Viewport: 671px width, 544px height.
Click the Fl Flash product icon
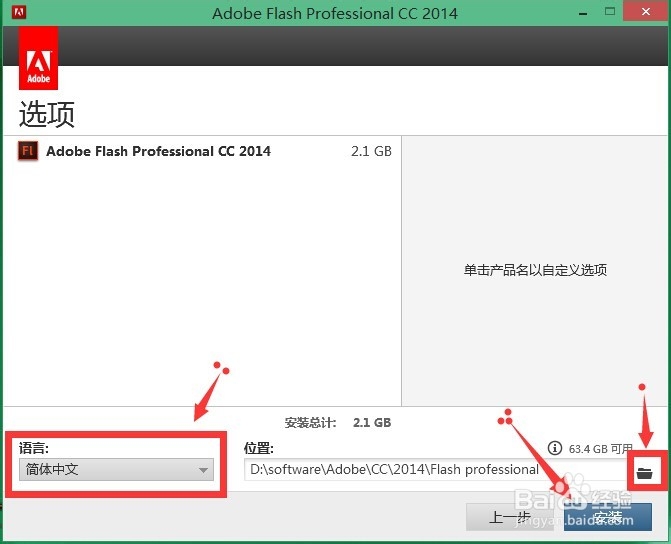(x=28, y=151)
